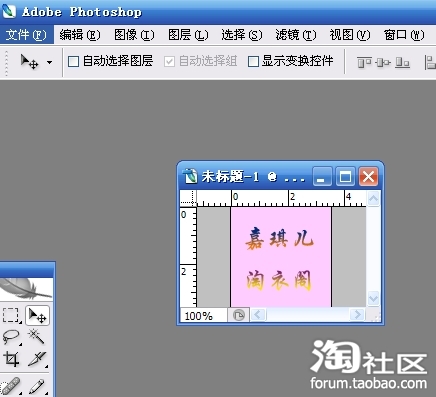The image size is (436, 397).
Task: Click document vertical scrollbar down arrow
Action: pyautogui.click(x=373, y=298)
